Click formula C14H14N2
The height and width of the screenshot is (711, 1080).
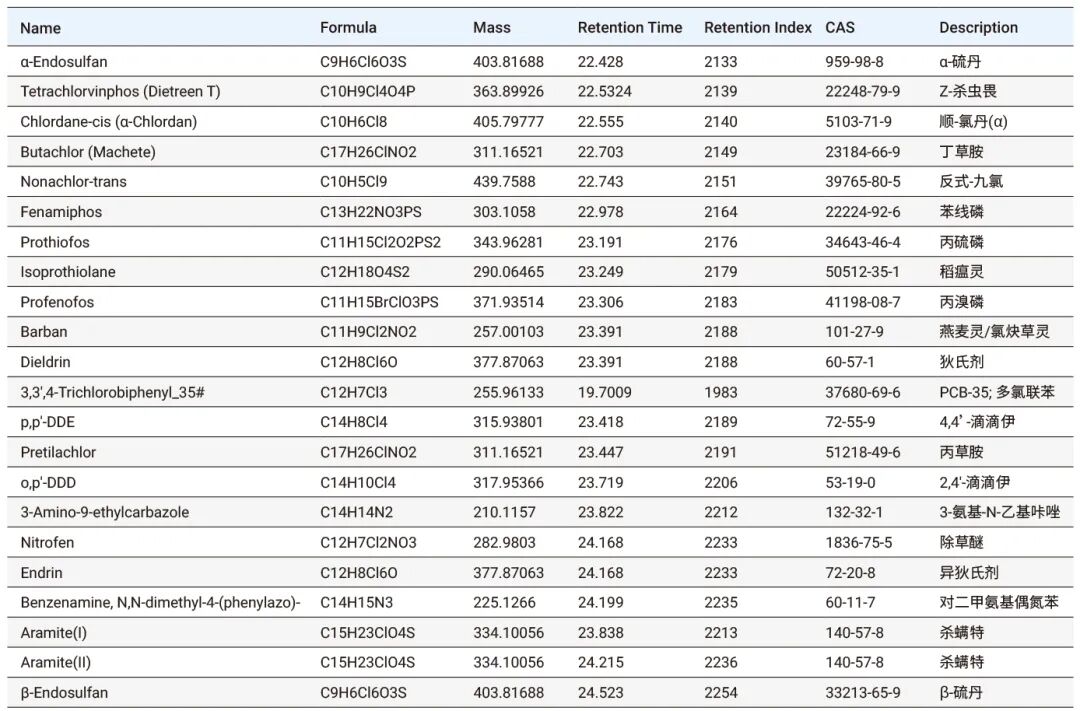click(356, 512)
